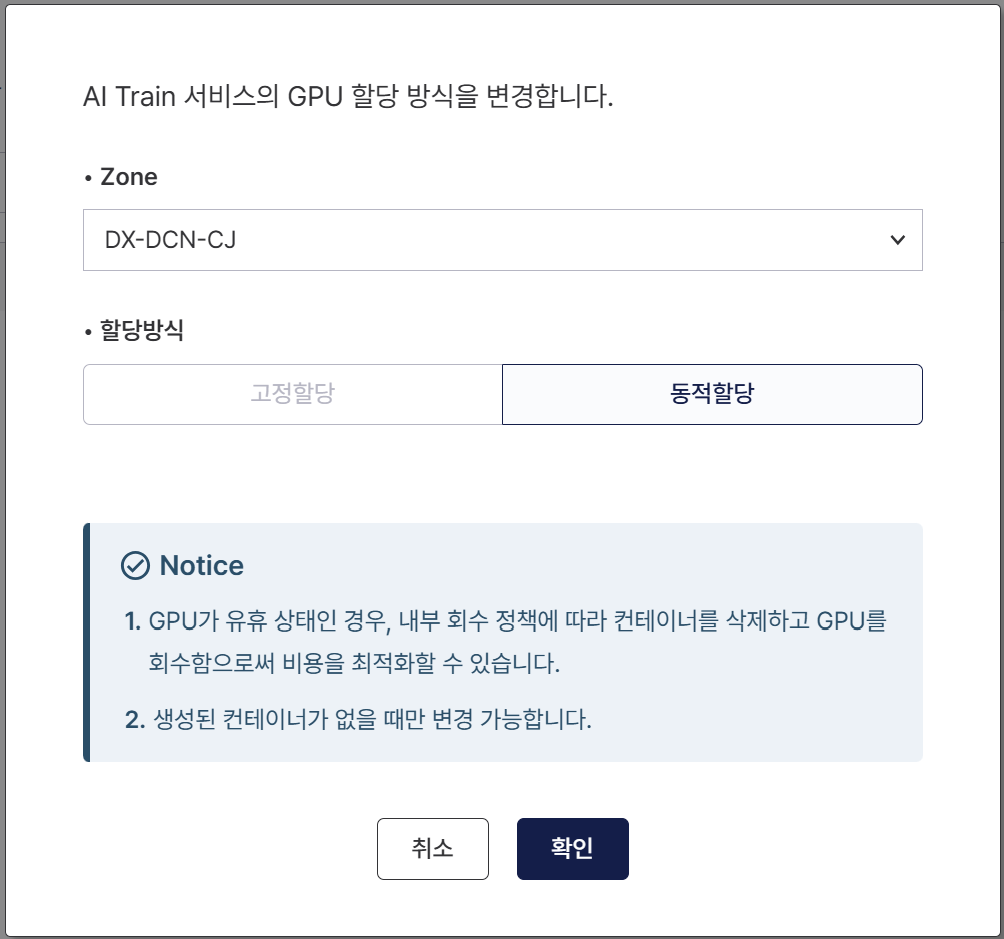1004x939 pixels.
Task: Enable fixed allocation by clicking 고정할당
Action: point(292,394)
